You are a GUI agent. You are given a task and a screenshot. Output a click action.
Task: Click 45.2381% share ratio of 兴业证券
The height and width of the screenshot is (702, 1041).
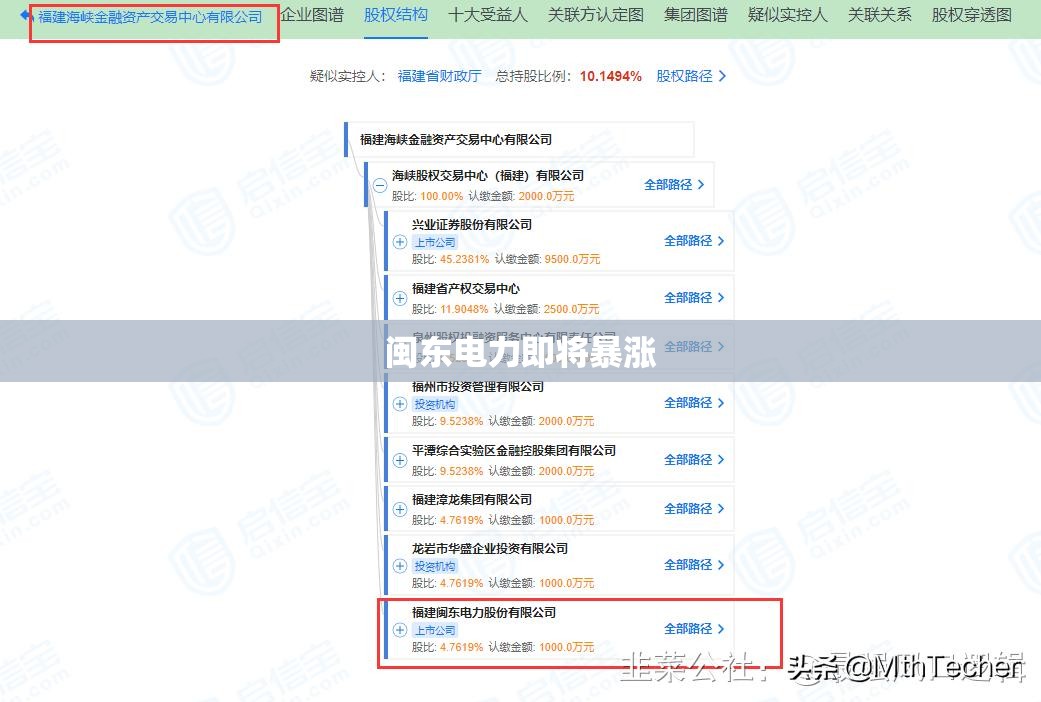(464, 259)
